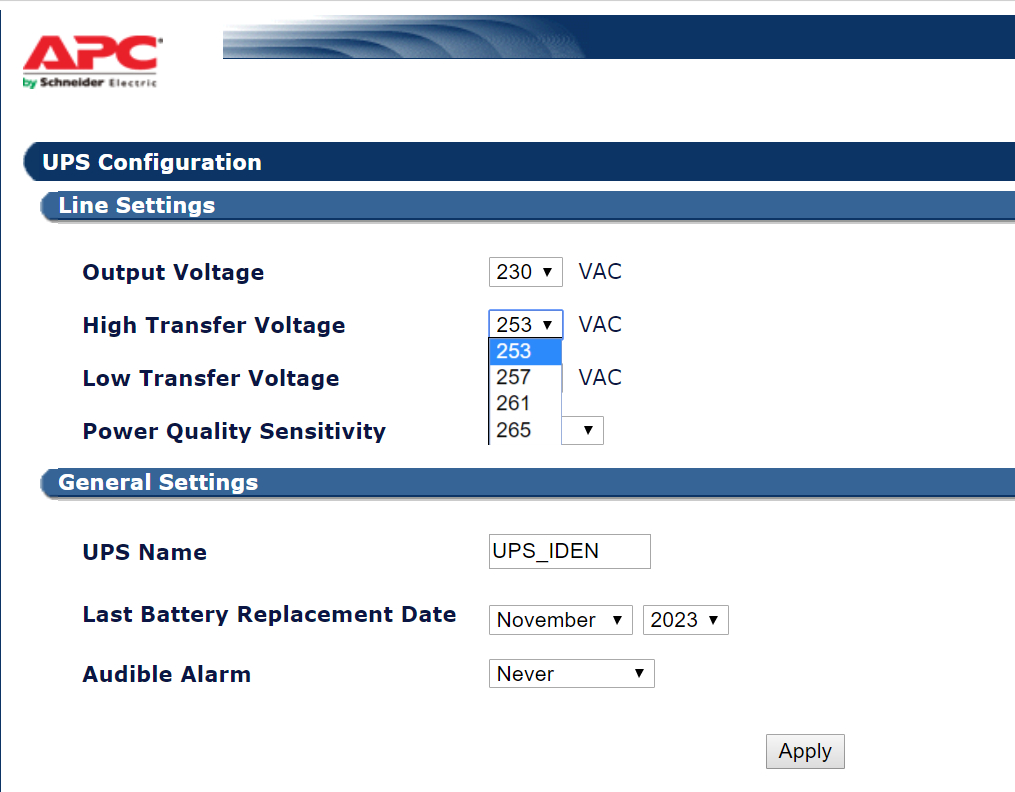Select 265 as High Transfer Voltage
Viewport: 1015px width, 792px height.
pyautogui.click(x=524, y=430)
